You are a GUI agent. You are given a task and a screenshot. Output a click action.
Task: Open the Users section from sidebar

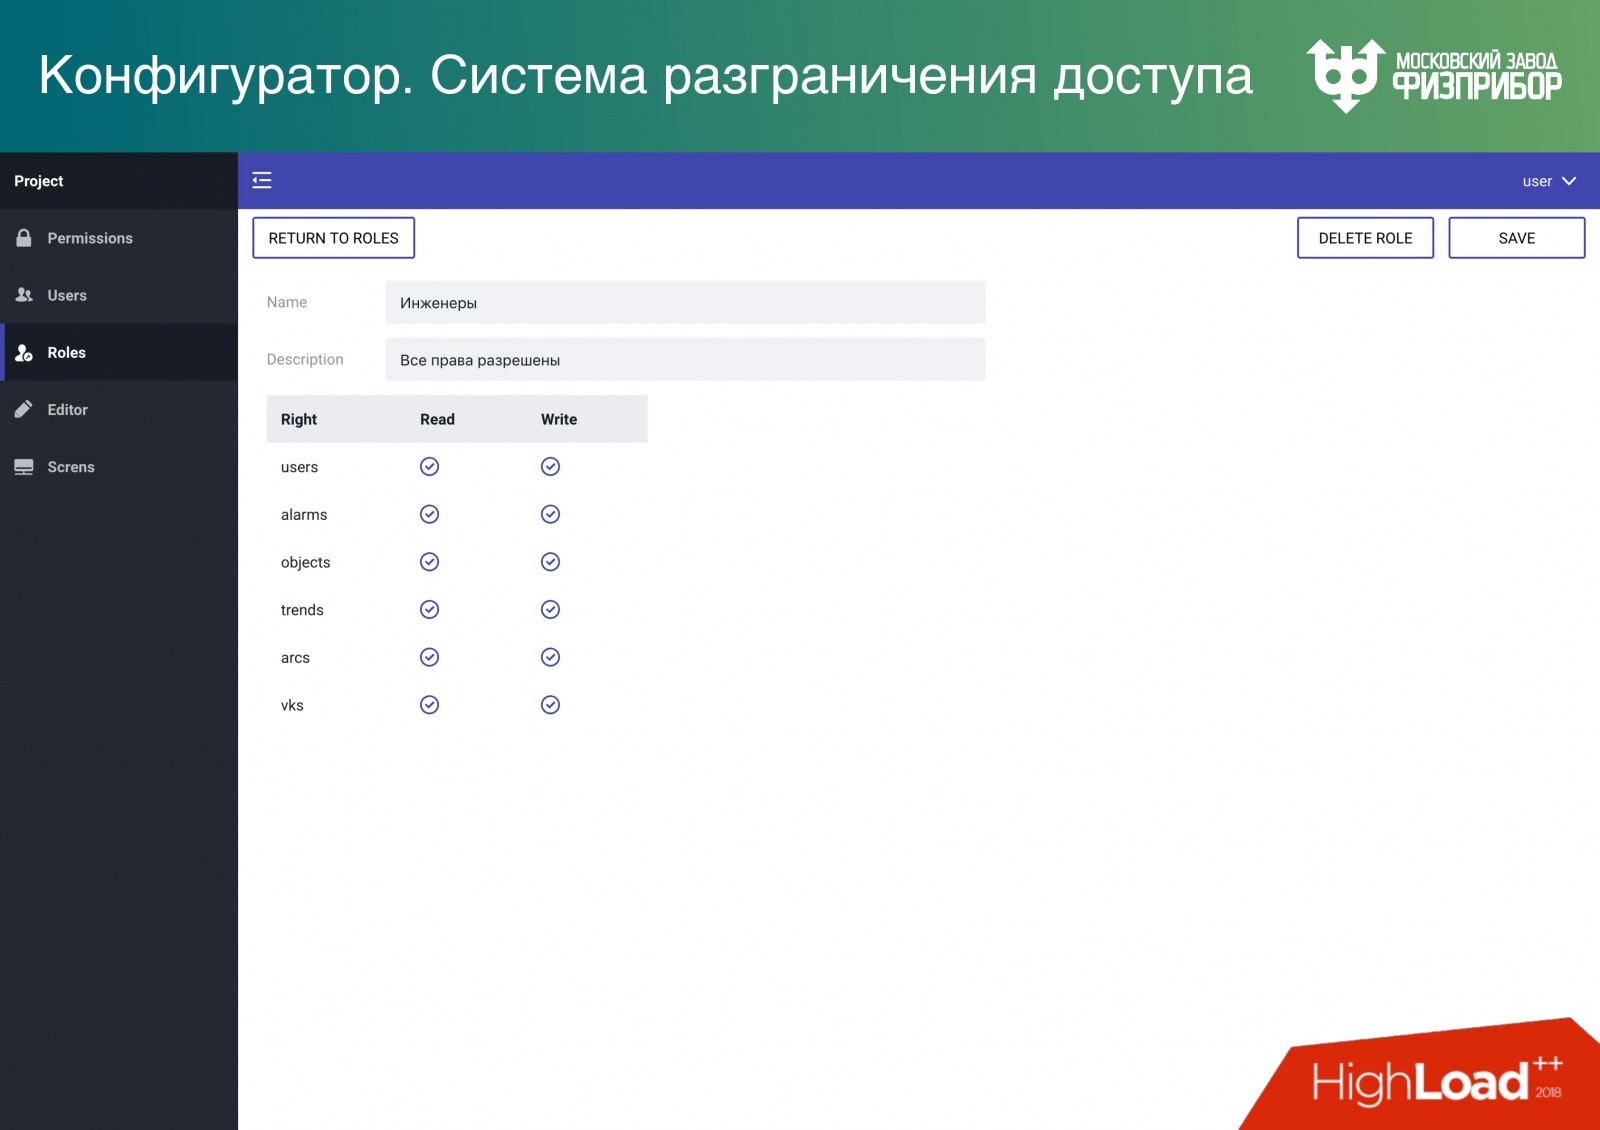[x=66, y=295]
